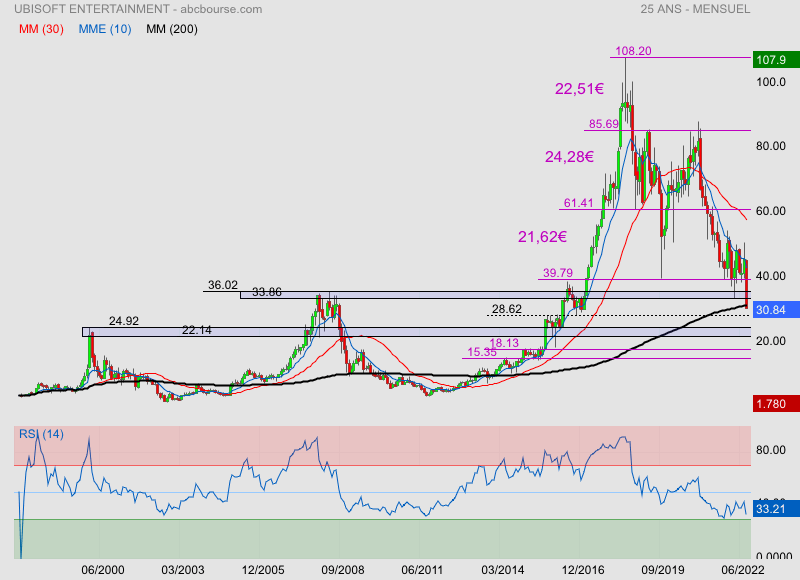Click the red 1.780 low price tag

(776, 404)
